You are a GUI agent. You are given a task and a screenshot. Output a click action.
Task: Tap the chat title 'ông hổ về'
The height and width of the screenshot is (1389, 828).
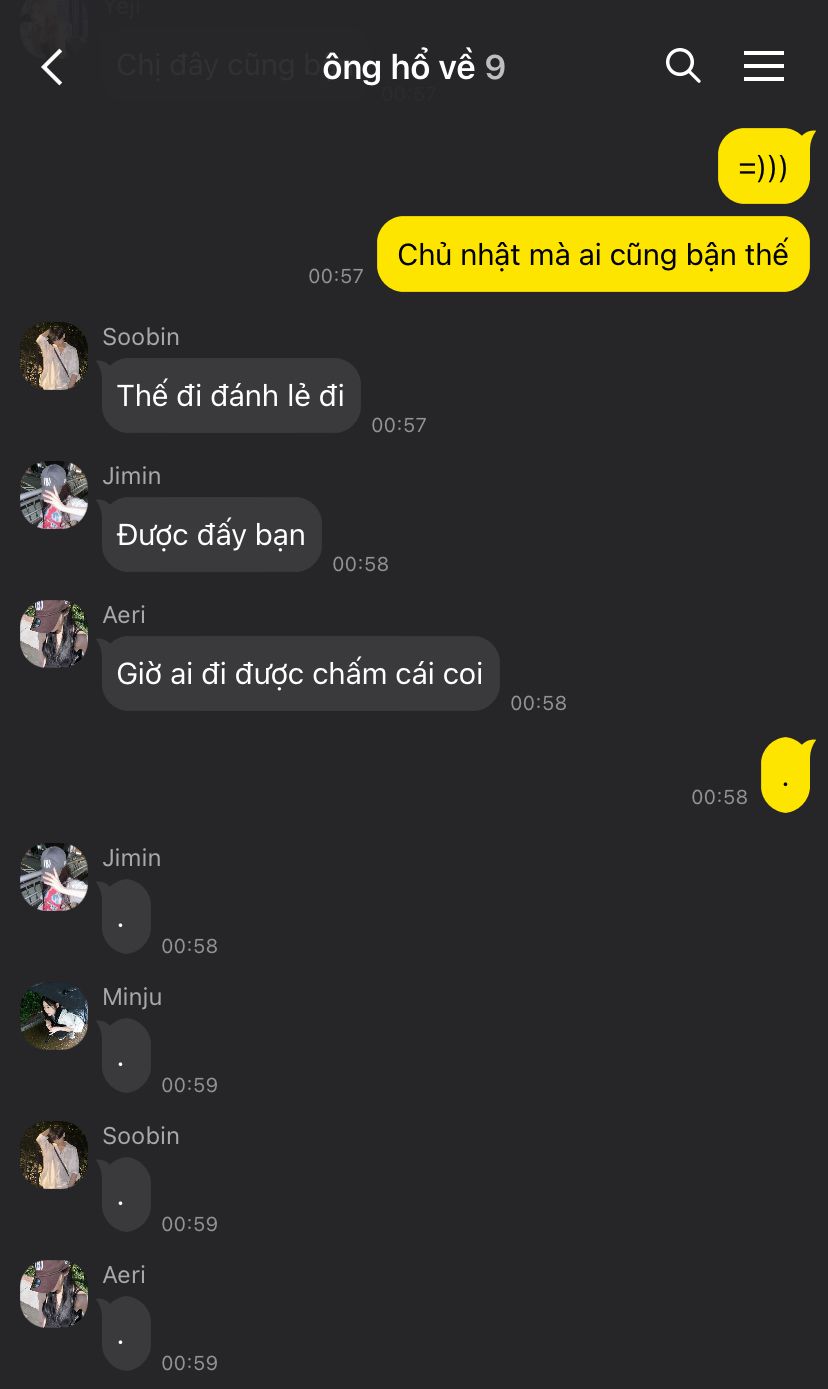click(x=399, y=67)
